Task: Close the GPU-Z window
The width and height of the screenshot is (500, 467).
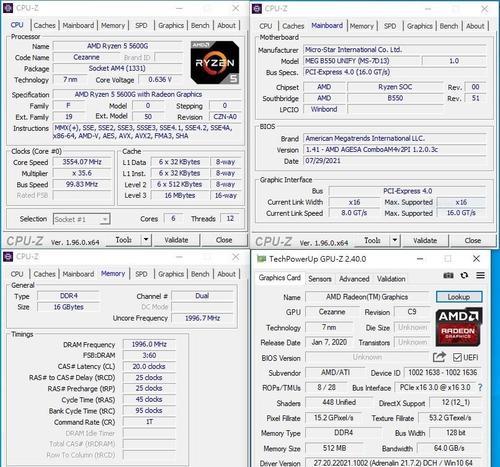Action: tap(477, 259)
